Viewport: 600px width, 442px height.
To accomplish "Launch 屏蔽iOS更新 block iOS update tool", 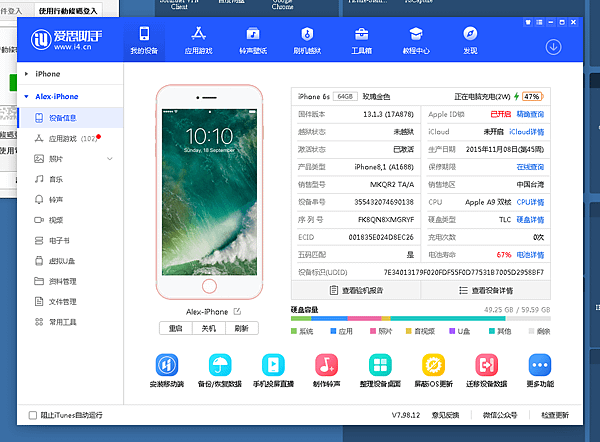I will click(x=434, y=370).
